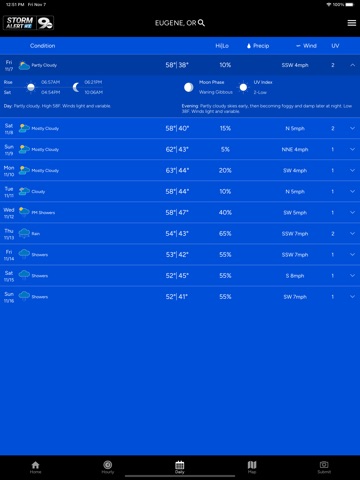Tap the NNE 4mph wind value

click(295, 149)
